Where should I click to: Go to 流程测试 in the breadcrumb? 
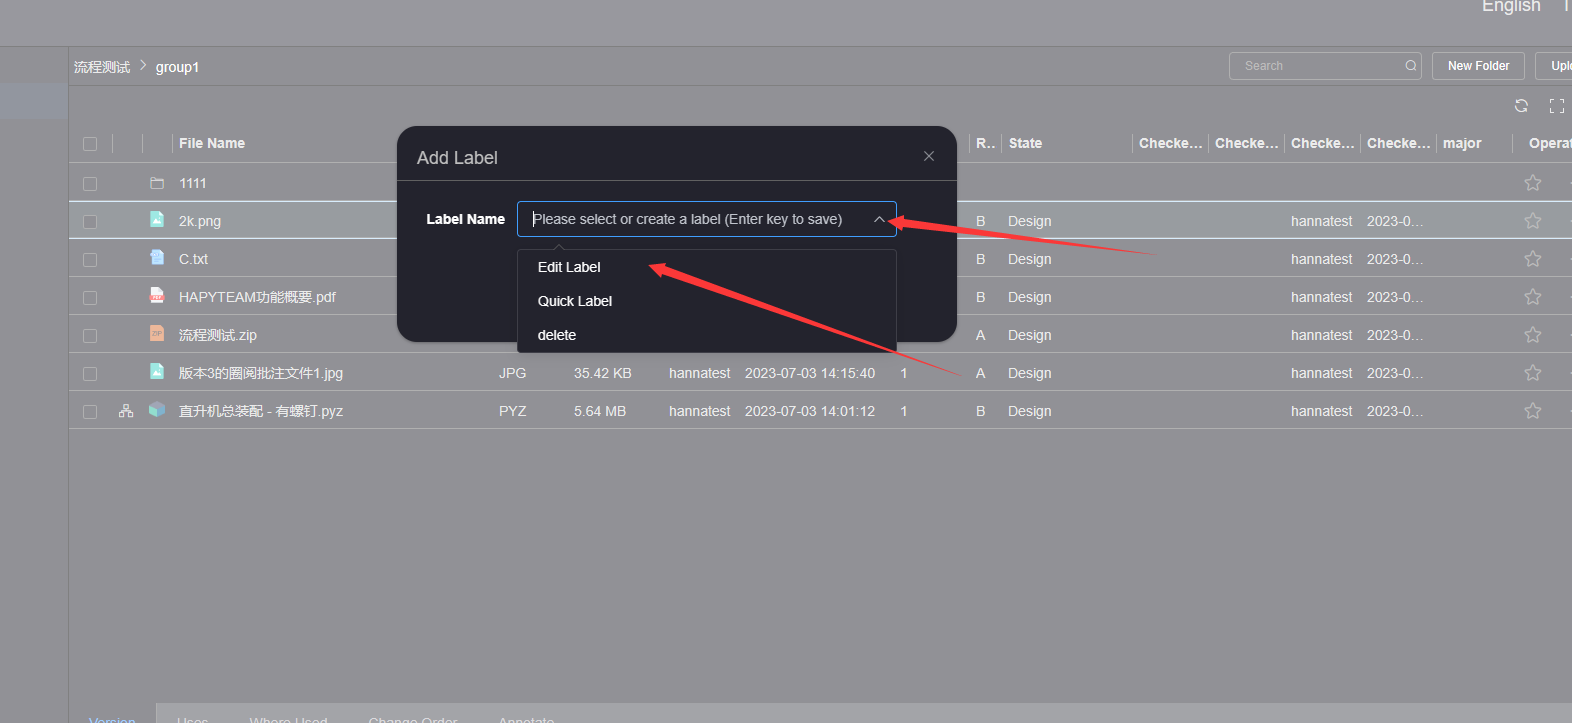click(102, 67)
